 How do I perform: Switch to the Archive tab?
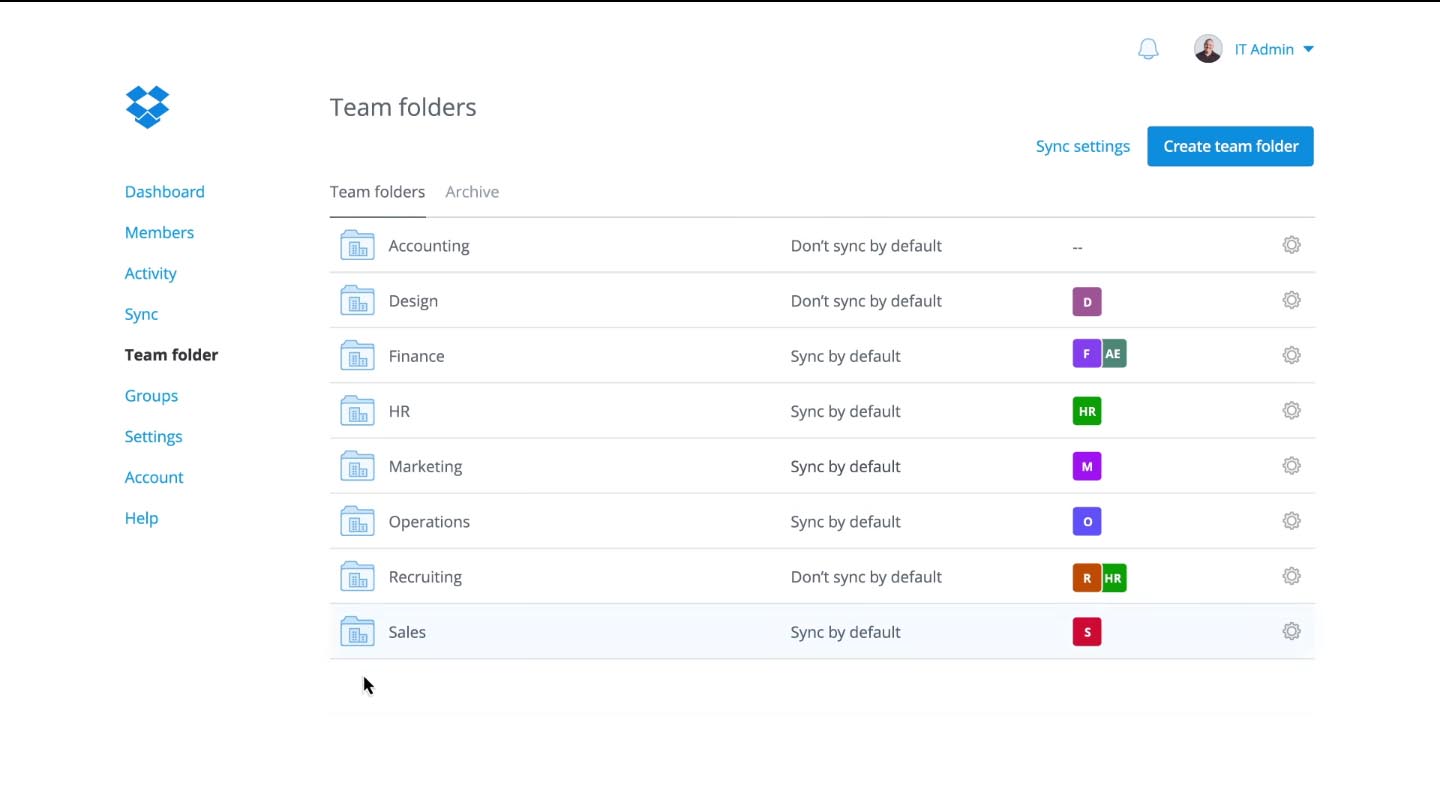click(472, 192)
